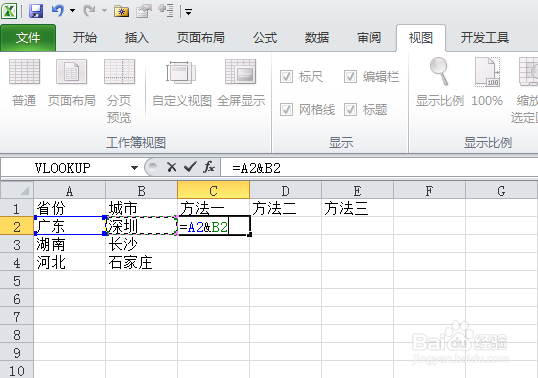Open the fx Insert Function dialog
The height and width of the screenshot is (378, 538).
pyautogui.click(x=209, y=167)
